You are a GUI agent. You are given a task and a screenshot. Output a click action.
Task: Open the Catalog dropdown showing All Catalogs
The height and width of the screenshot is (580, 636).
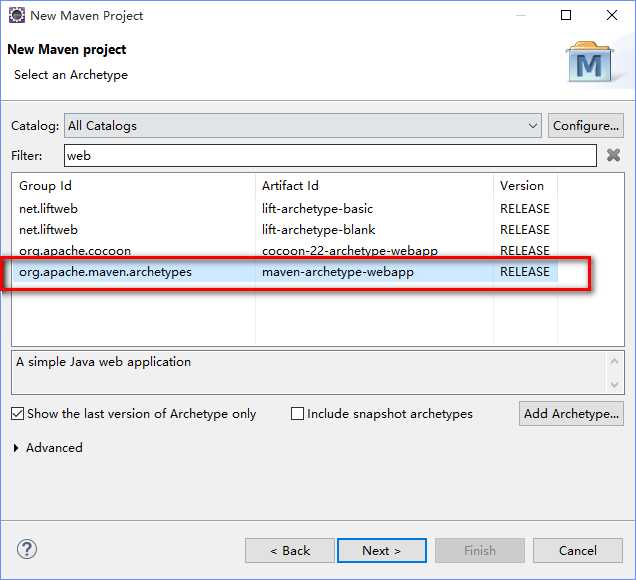point(303,126)
